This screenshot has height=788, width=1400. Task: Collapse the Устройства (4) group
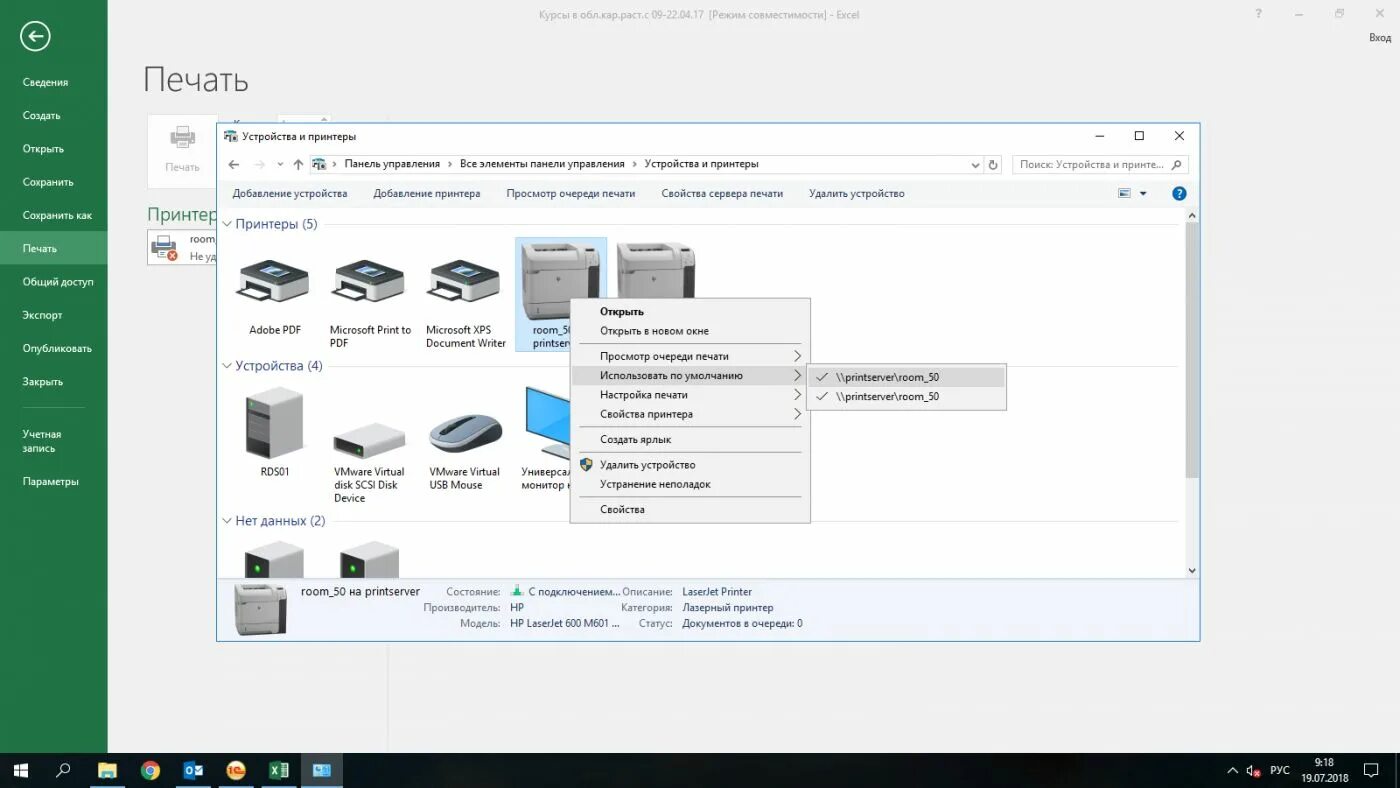coord(227,366)
